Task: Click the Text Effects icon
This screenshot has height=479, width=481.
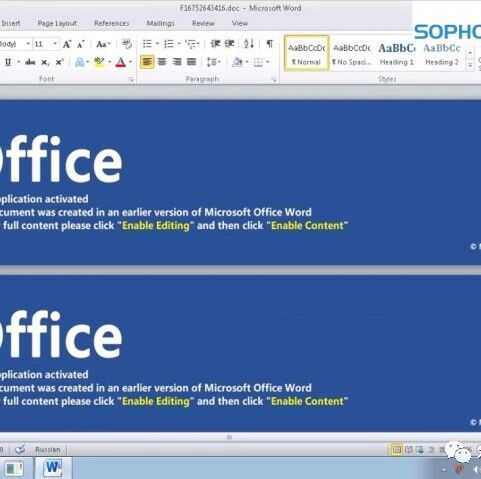Action: pyautogui.click(x=79, y=62)
